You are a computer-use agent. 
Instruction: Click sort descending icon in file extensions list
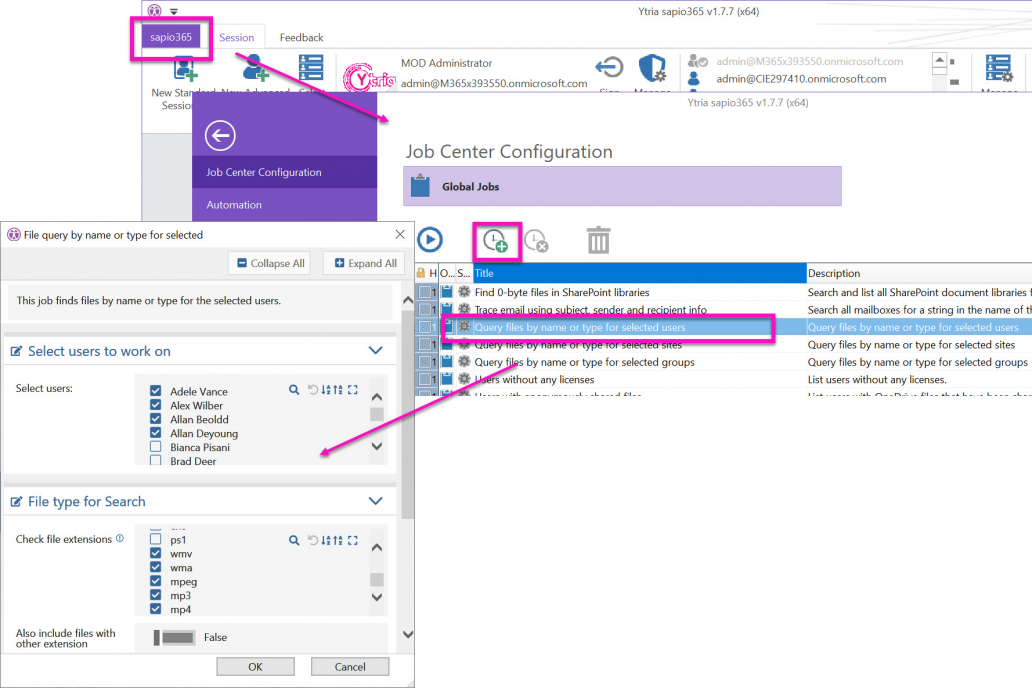point(338,541)
